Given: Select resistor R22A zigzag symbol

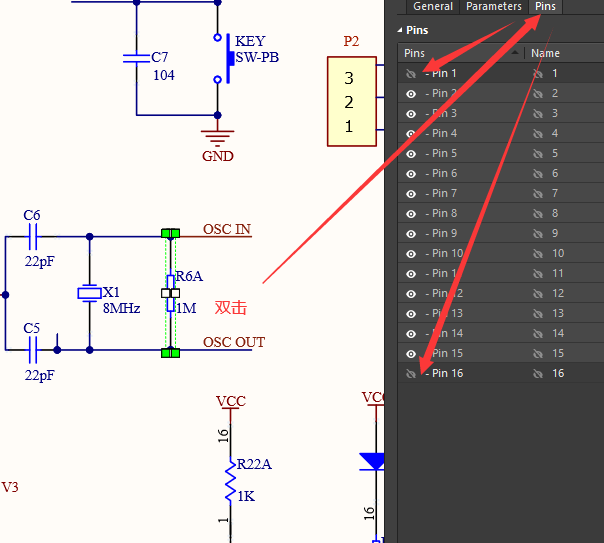Looking at the screenshot, I should 230,480.
